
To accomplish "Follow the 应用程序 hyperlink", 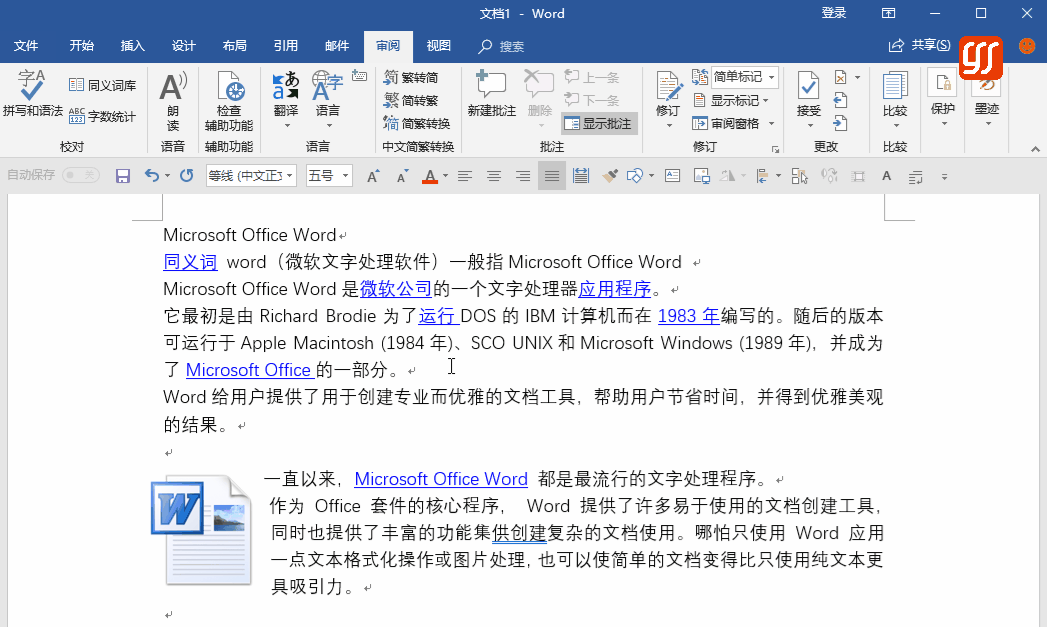I will [614, 289].
